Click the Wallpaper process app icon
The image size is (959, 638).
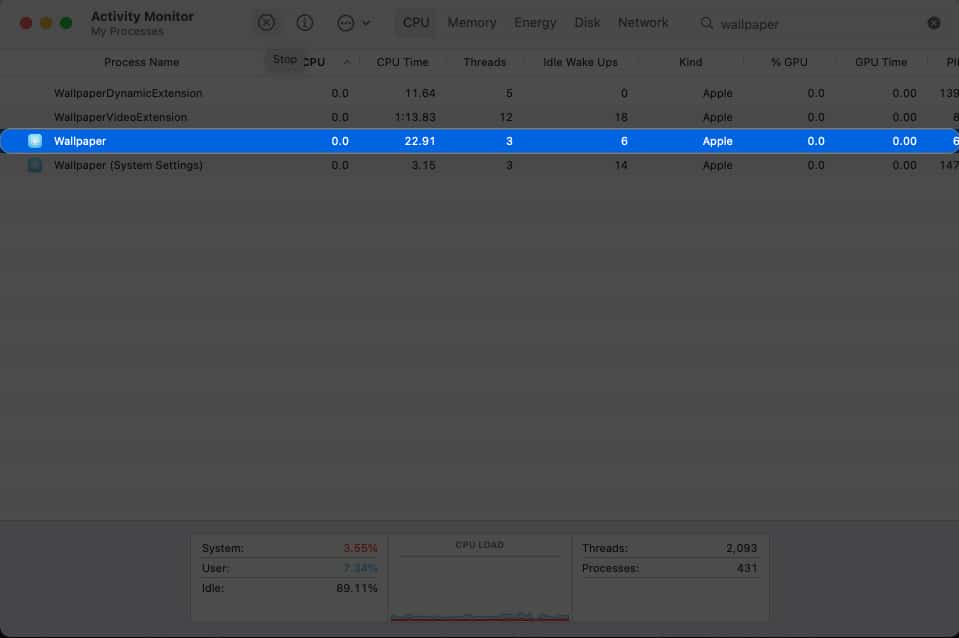point(35,141)
